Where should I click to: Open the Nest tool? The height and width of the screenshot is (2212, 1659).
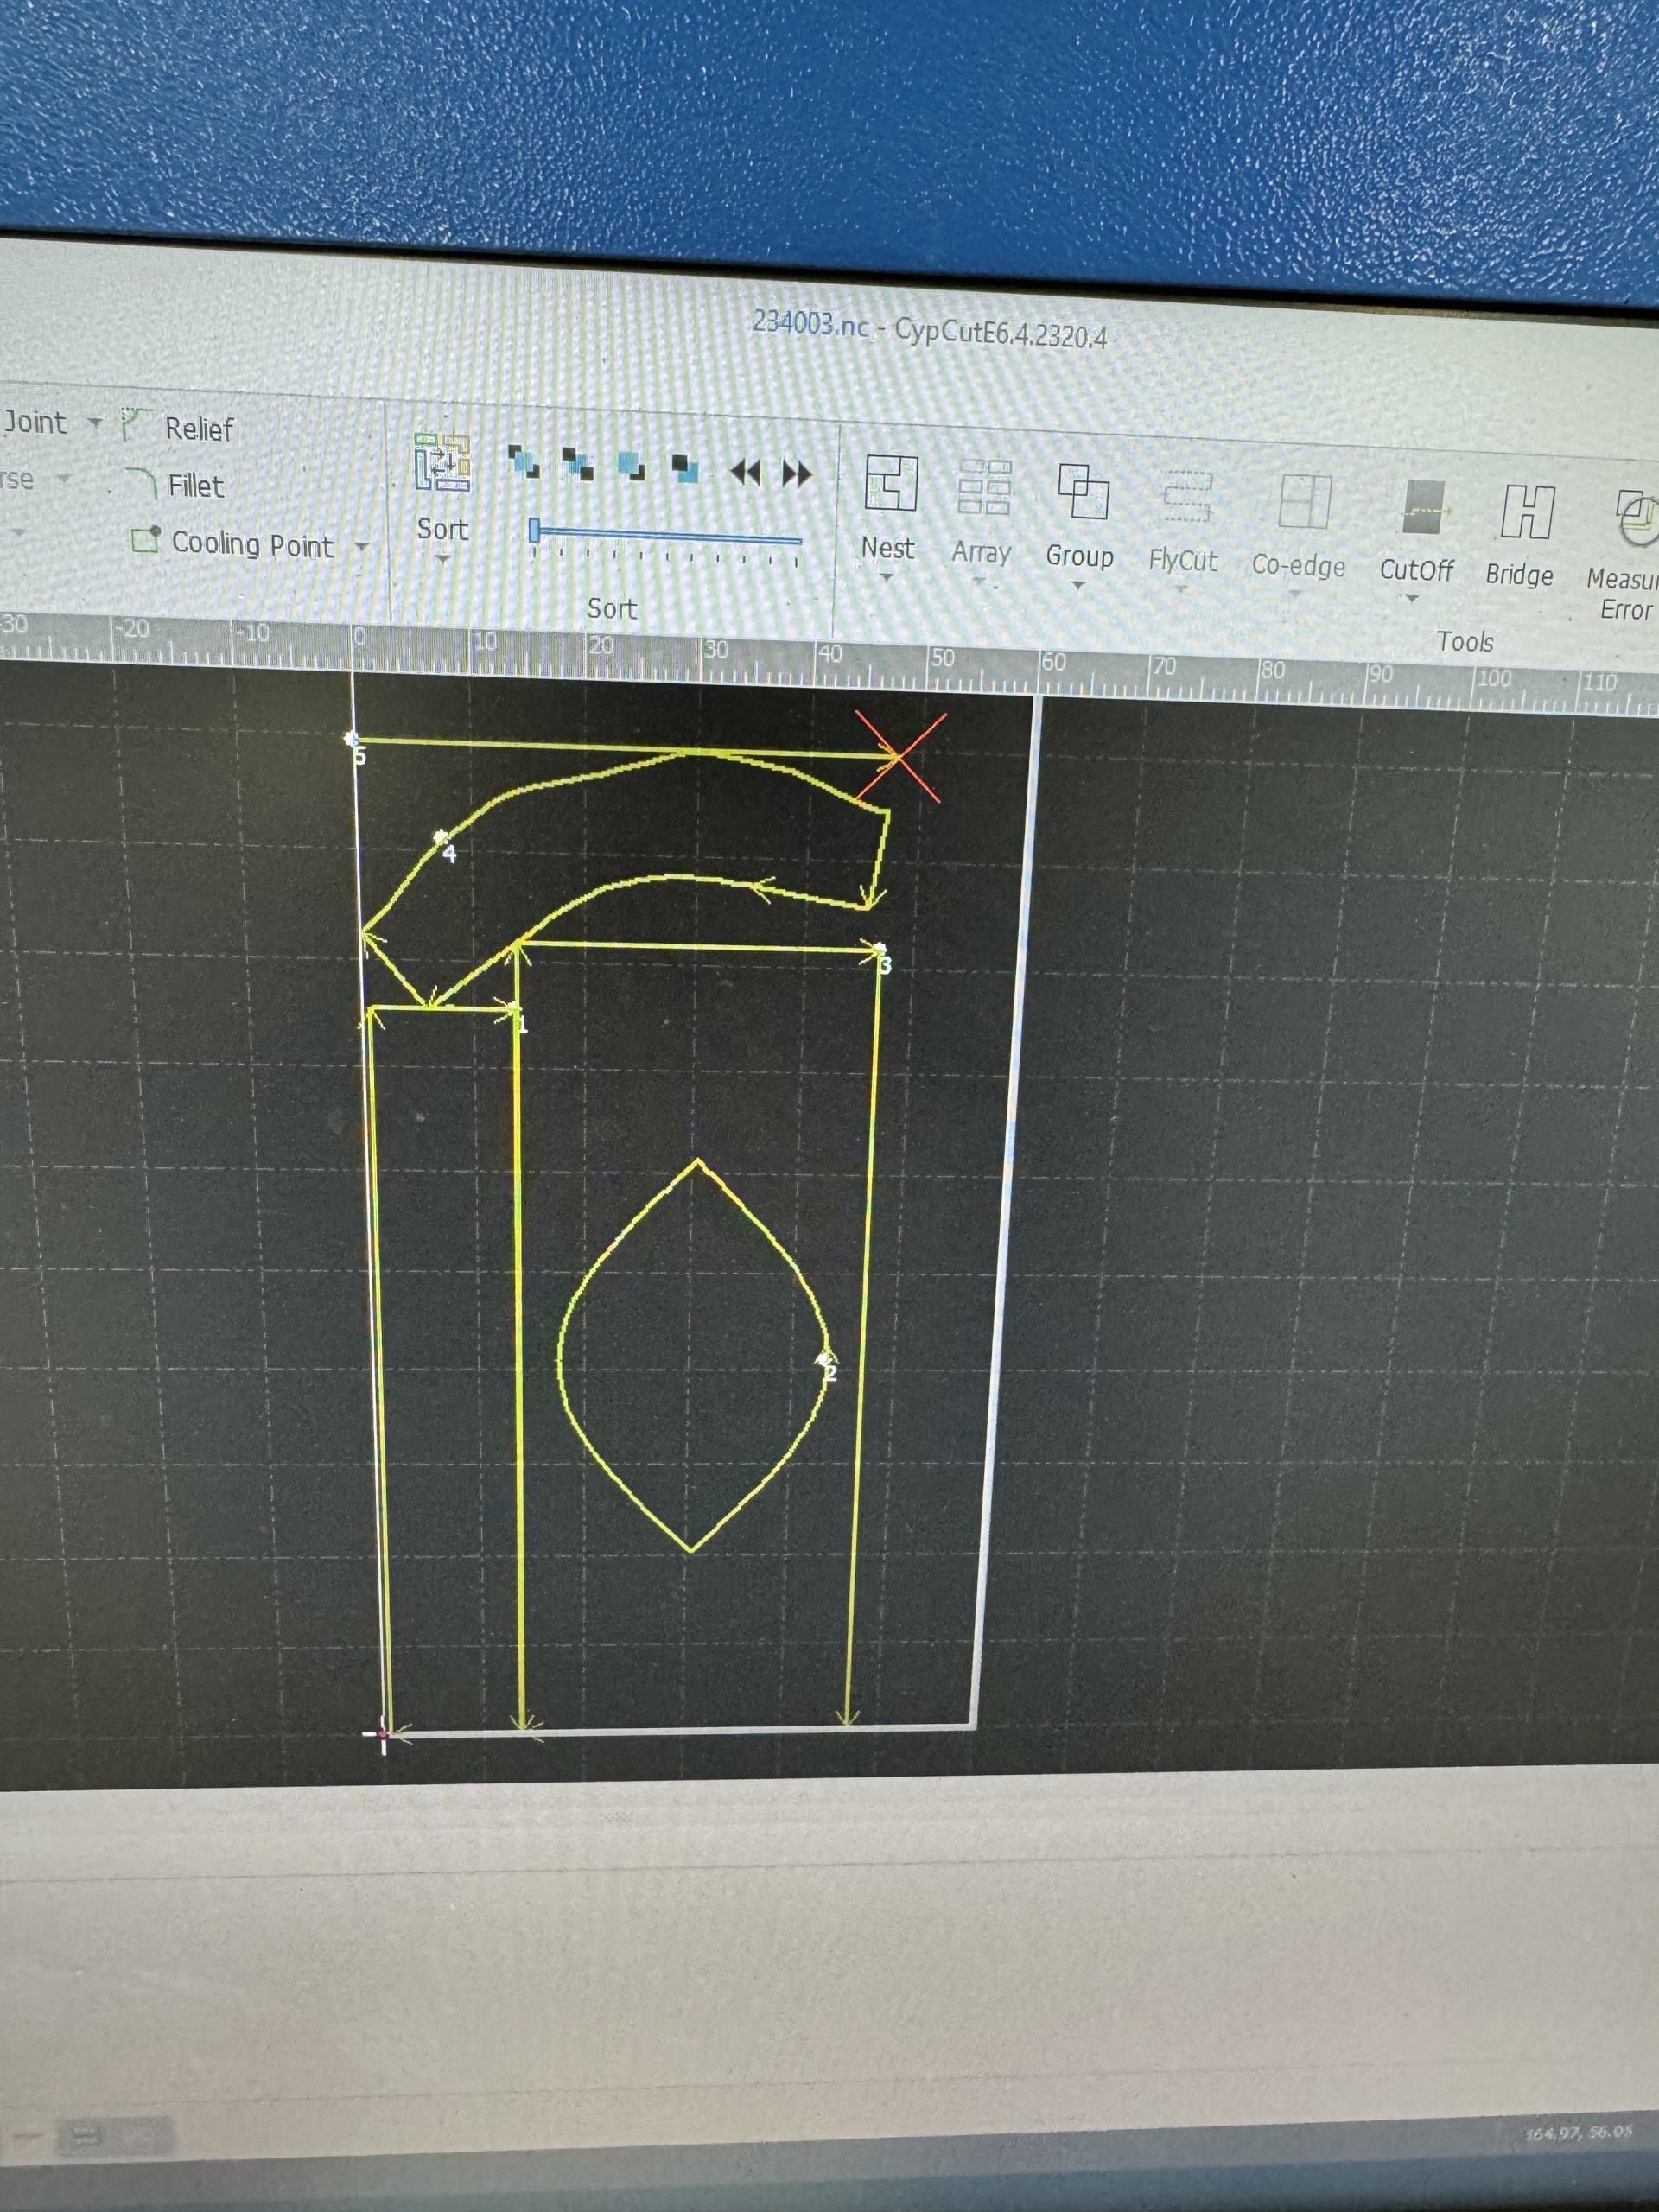click(890, 484)
